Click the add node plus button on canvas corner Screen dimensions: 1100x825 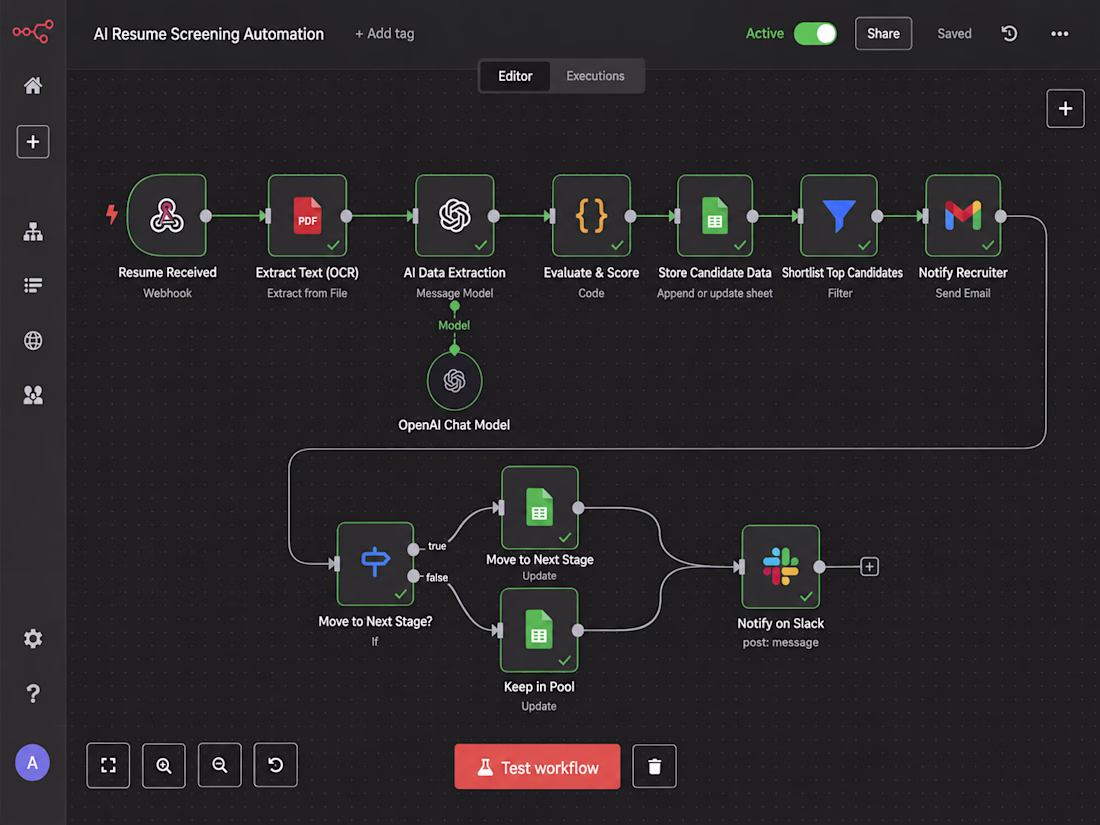pyautogui.click(x=1065, y=109)
